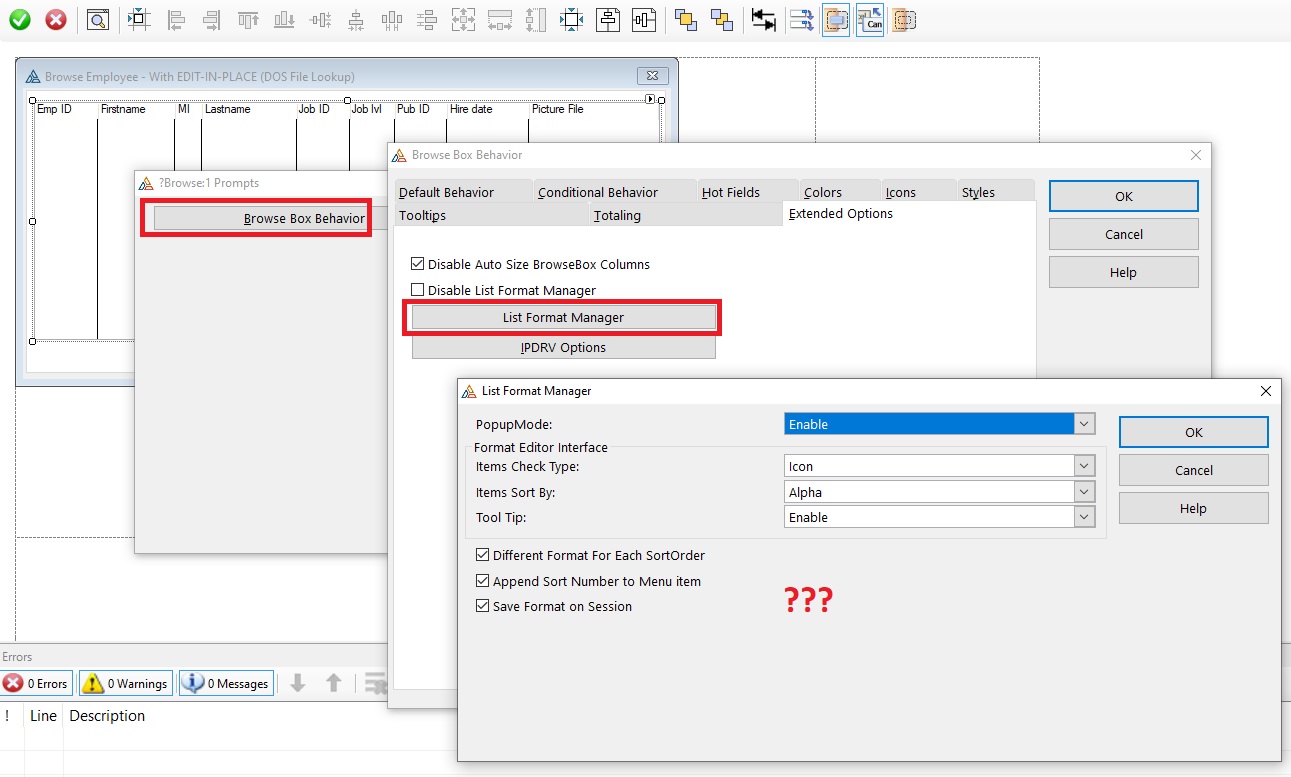Uncheck Disable Auto Size BrowseBox Columns
The height and width of the screenshot is (777, 1291).
(x=418, y=265)
